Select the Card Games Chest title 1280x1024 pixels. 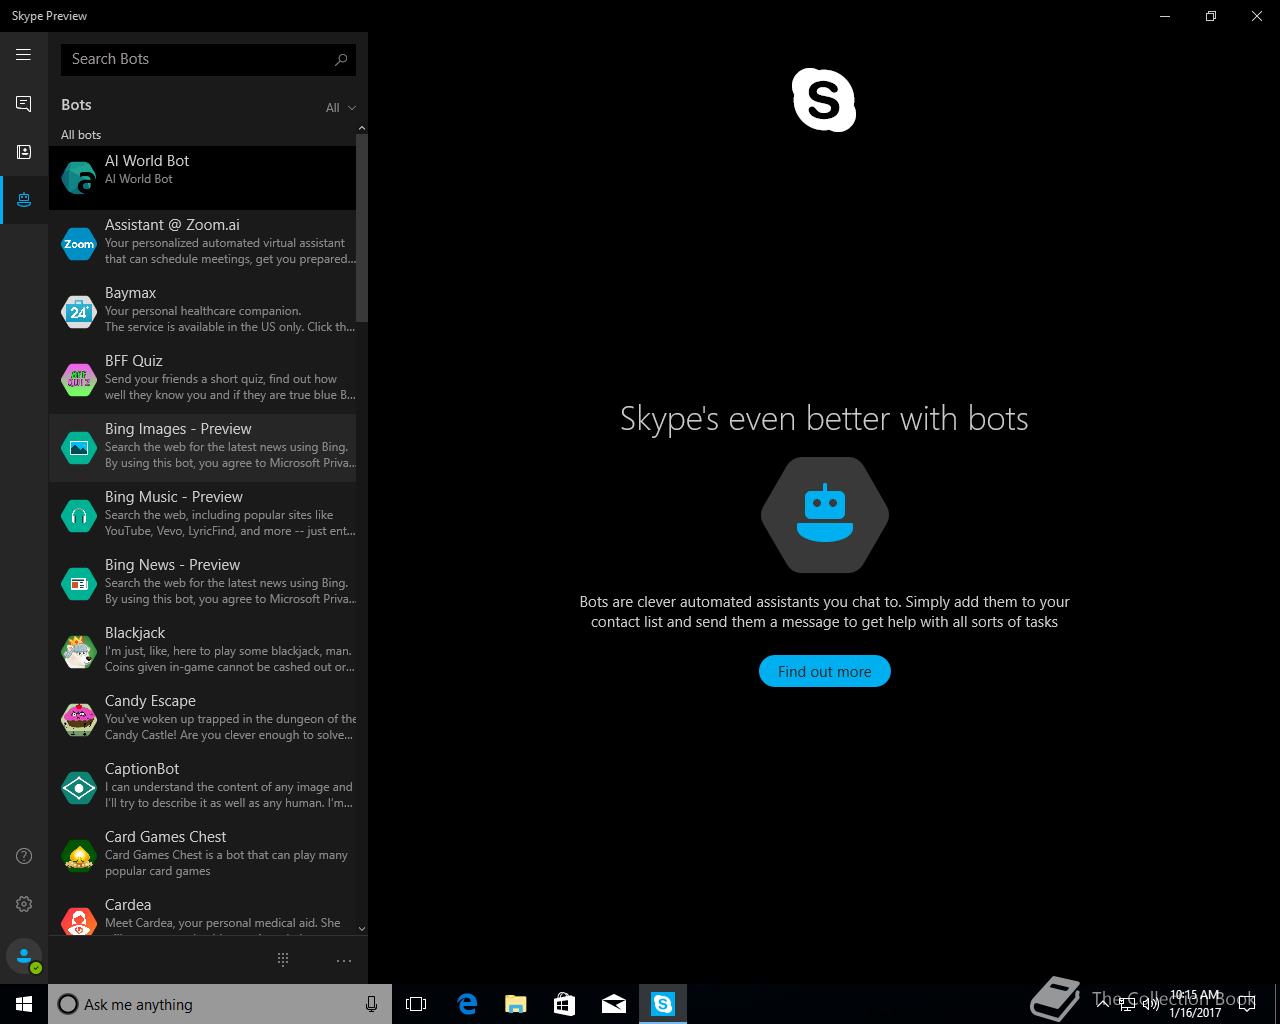coord(166,836)
